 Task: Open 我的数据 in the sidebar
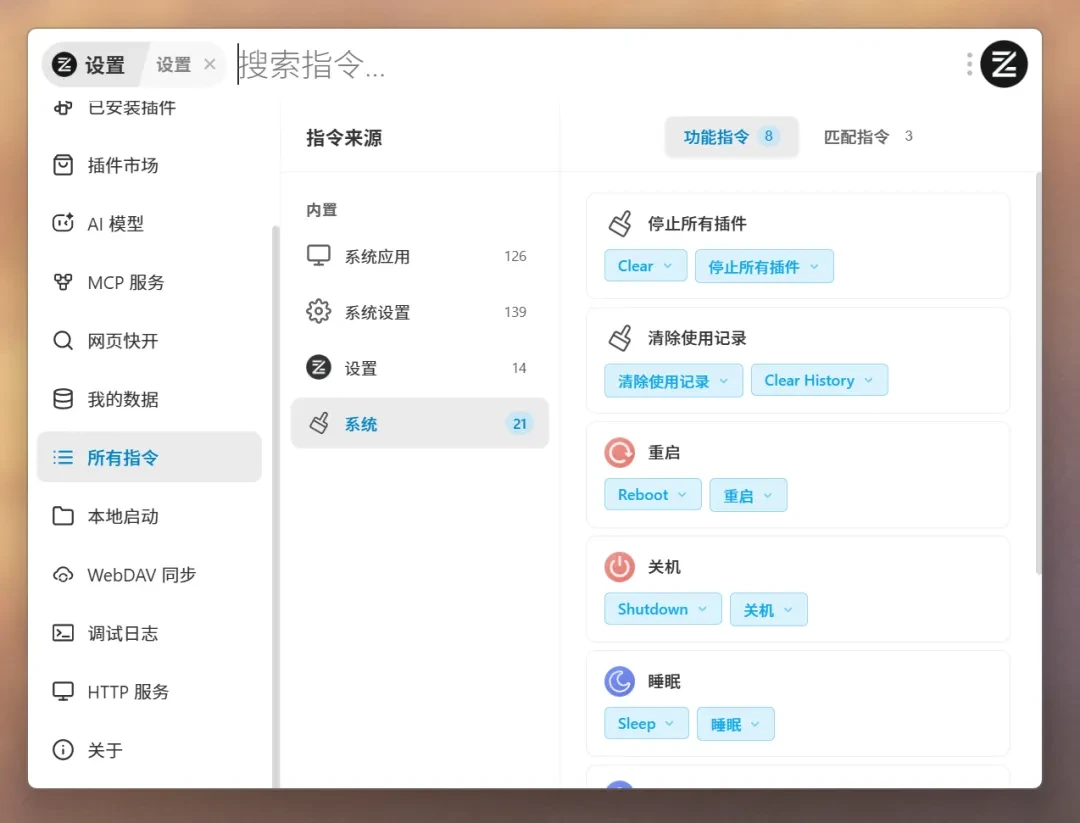[149, 399]
